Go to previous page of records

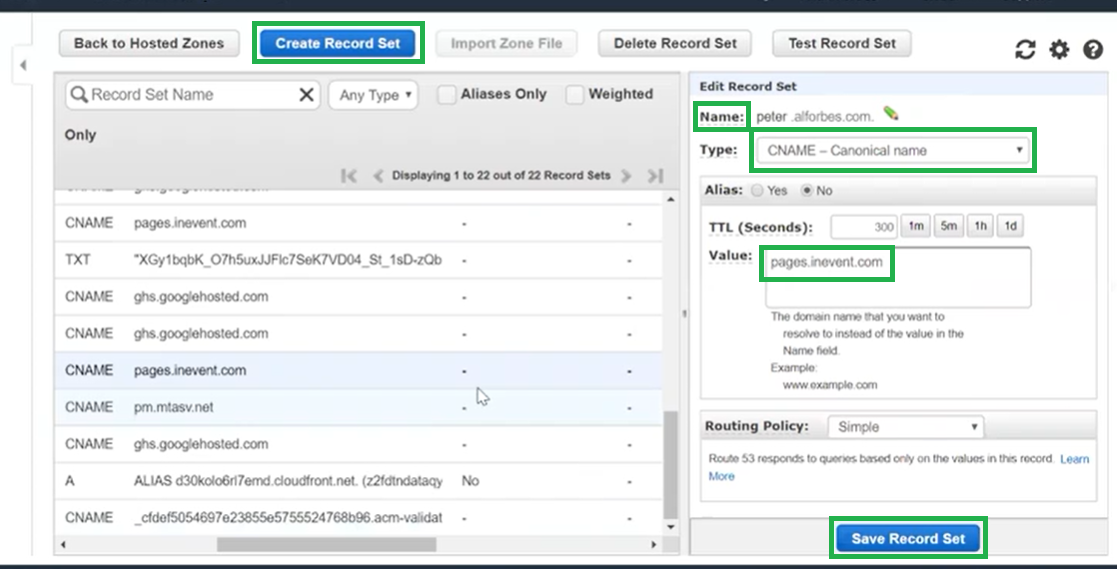click(x=378, y=176)
